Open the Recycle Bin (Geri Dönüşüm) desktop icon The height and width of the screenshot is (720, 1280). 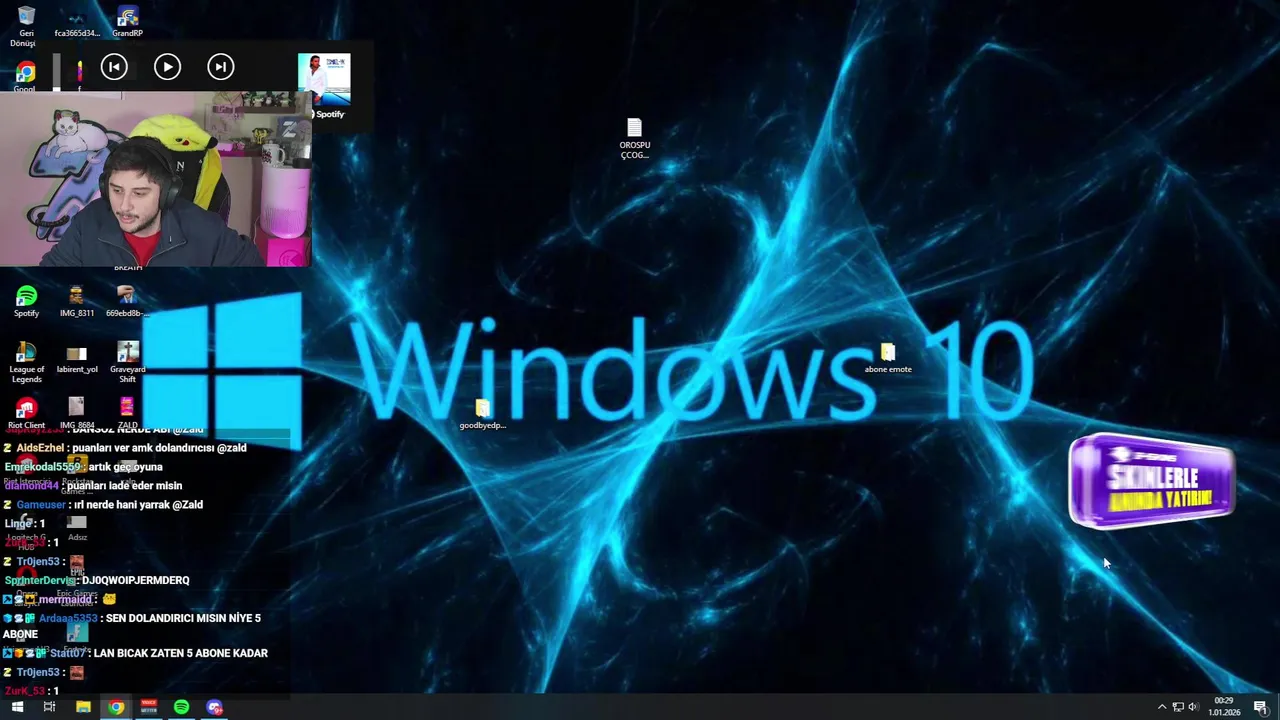point(26,24)
